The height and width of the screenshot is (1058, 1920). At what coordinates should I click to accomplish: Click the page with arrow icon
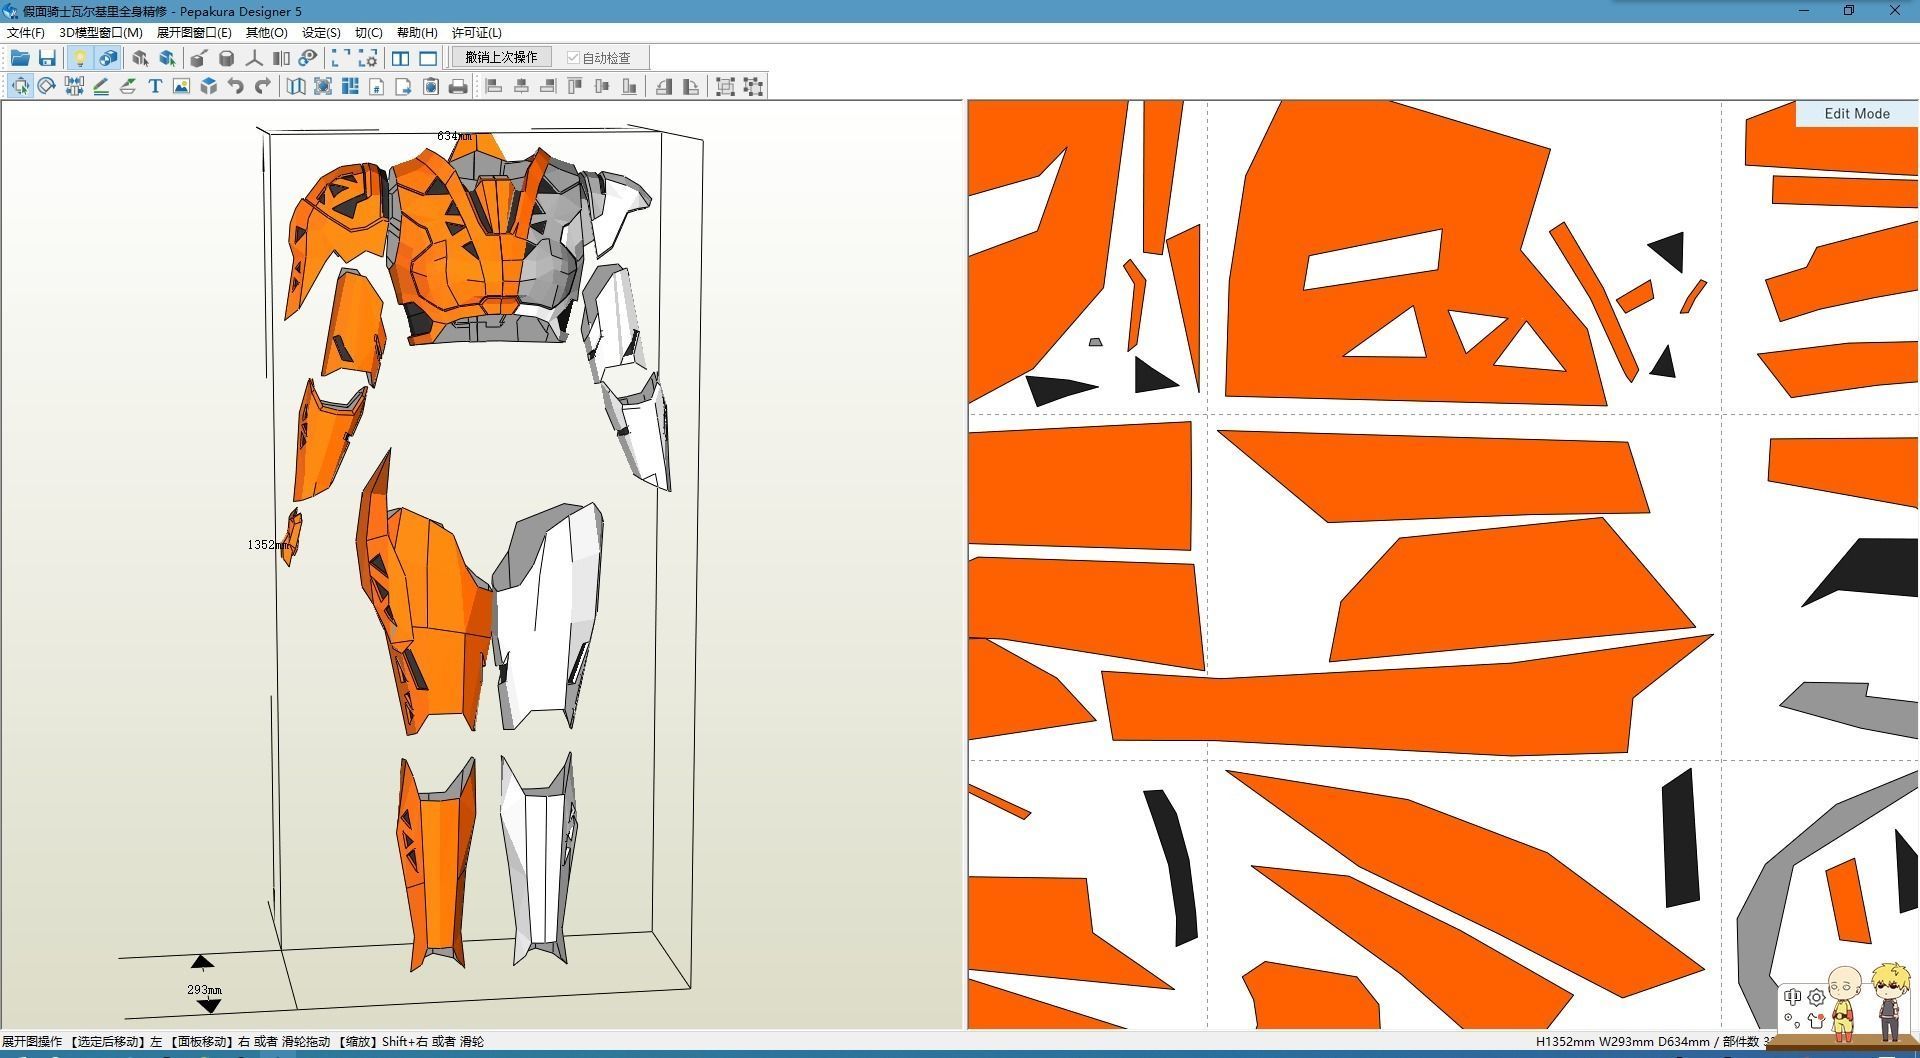pyautogui.click(x=403, y=86)
